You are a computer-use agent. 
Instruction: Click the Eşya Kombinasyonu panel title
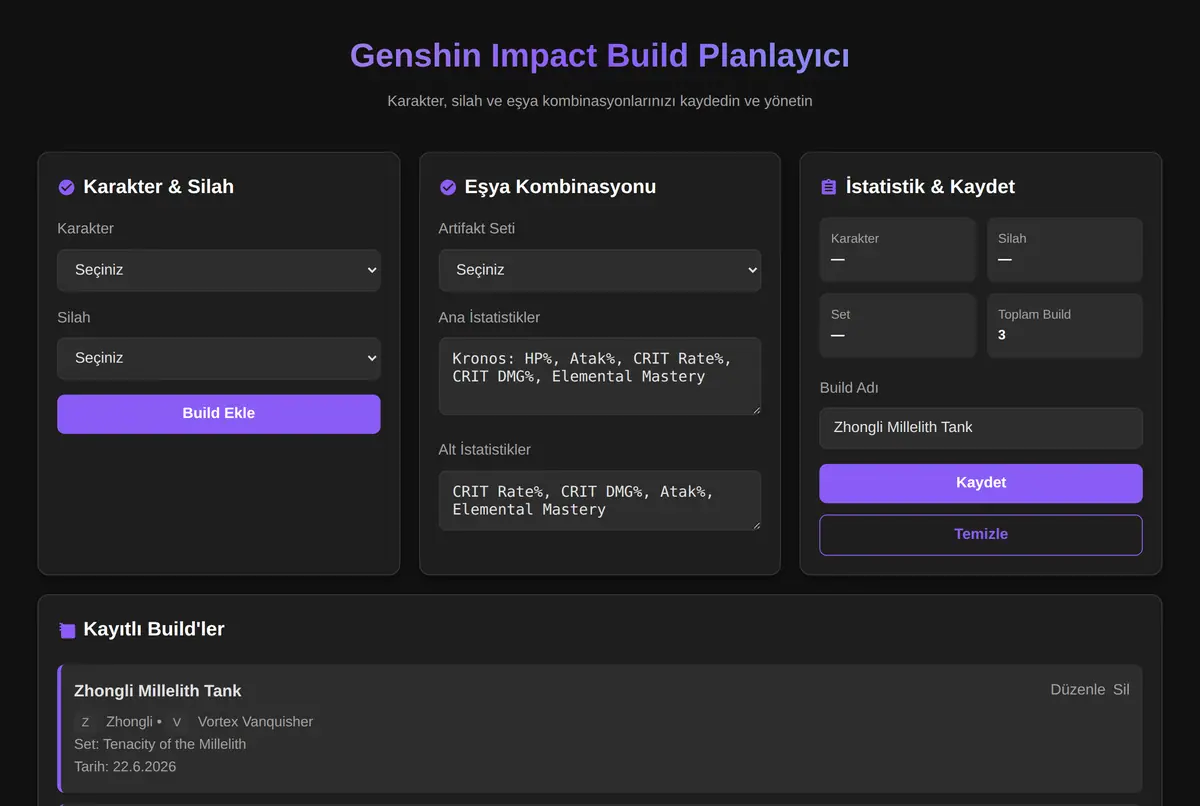561,187
